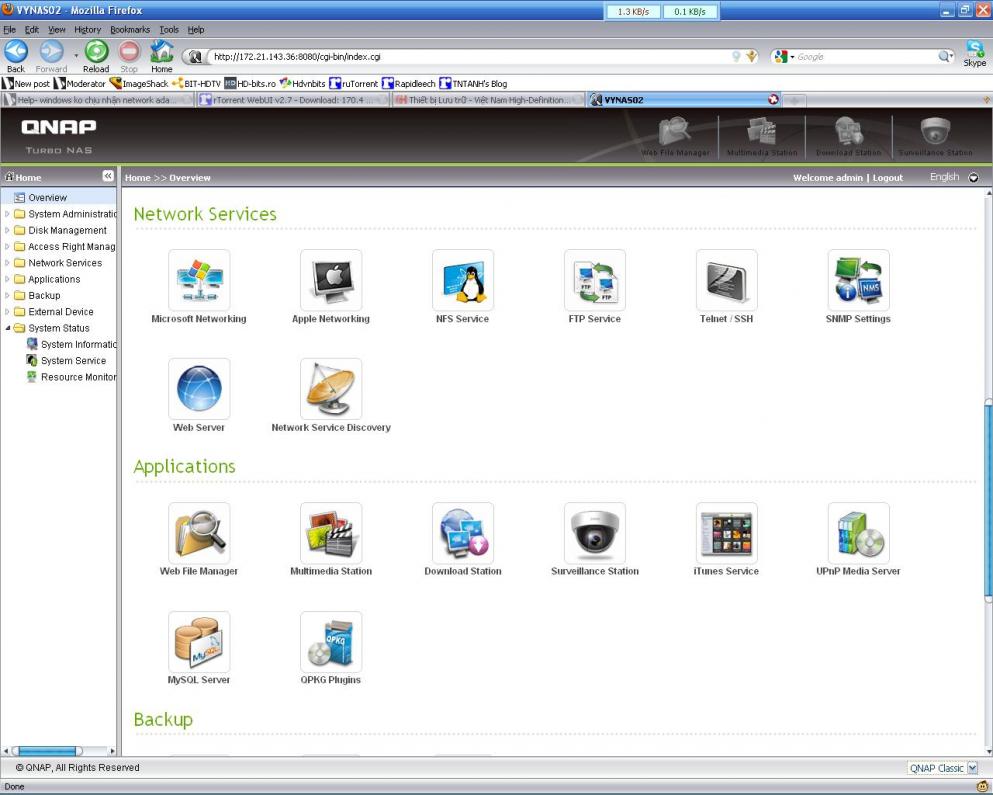The width and height of the screenshot is (993, 795).
Task: Select Overview in sidebar tree
Action: point(47,198)
